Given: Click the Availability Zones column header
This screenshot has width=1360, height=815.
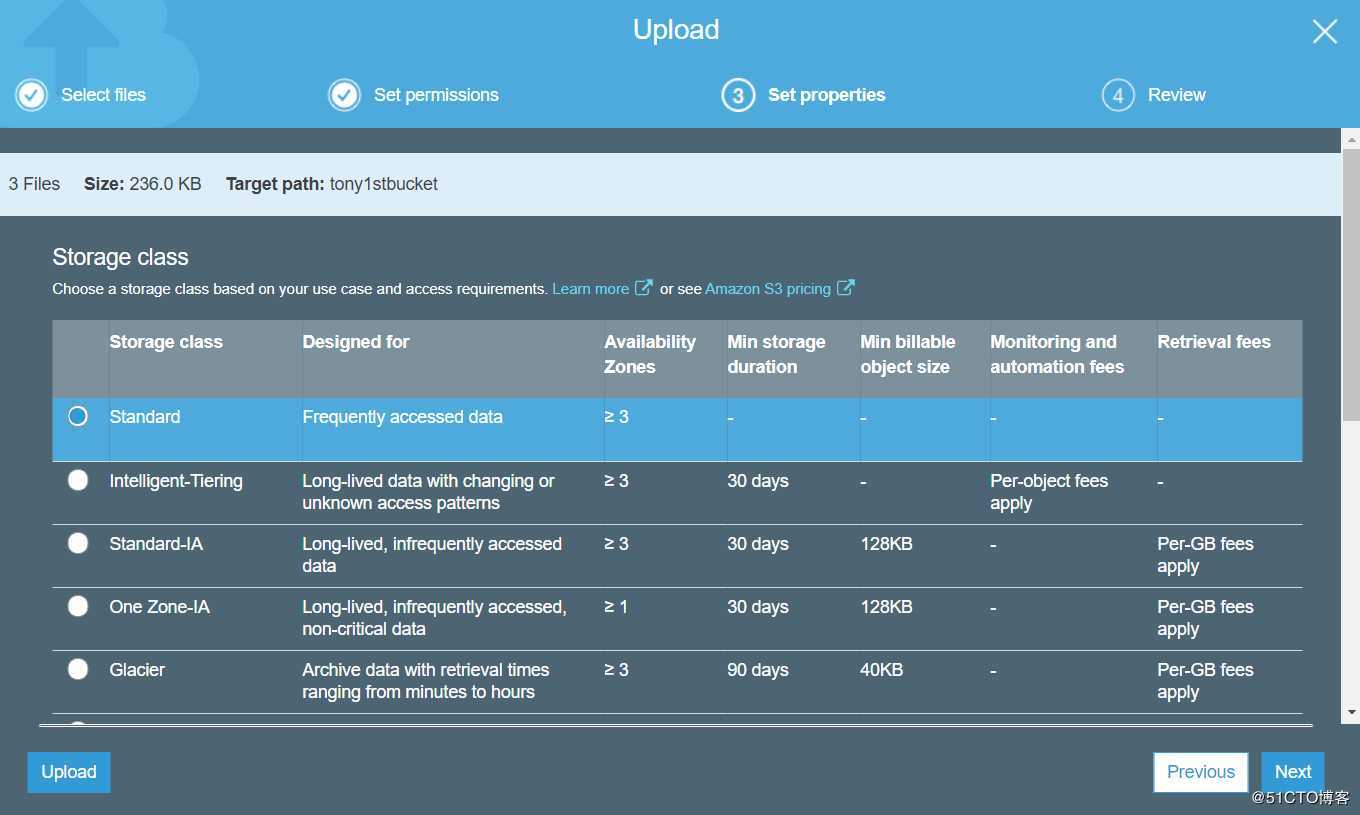Looking at the screenshot, I should (x=650, y=354).
